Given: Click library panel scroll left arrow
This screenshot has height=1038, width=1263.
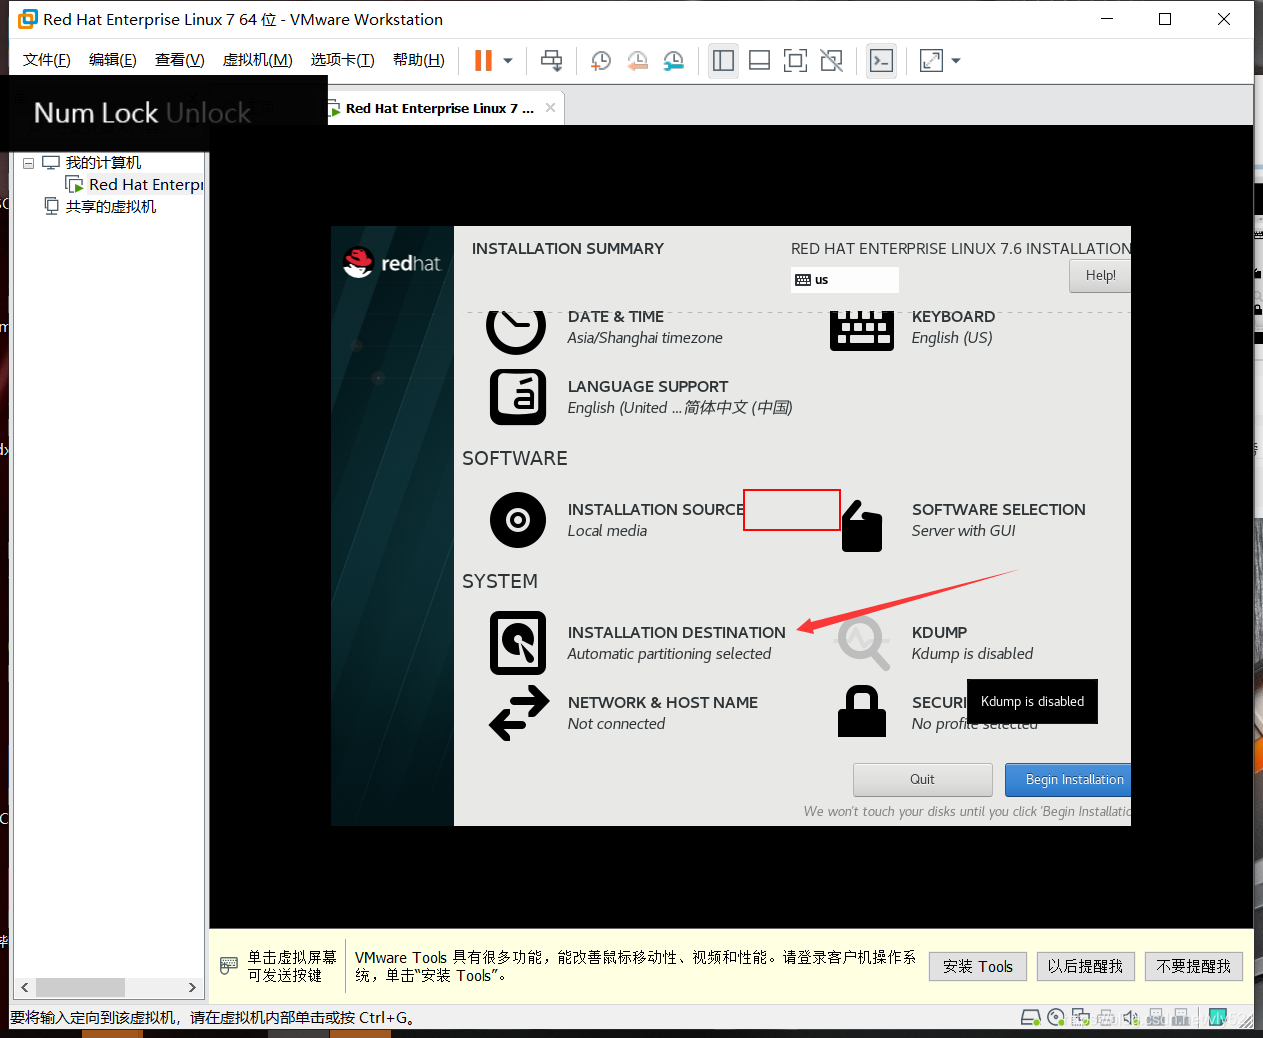Looking at the screenshot, I should [x=24, y=987].
